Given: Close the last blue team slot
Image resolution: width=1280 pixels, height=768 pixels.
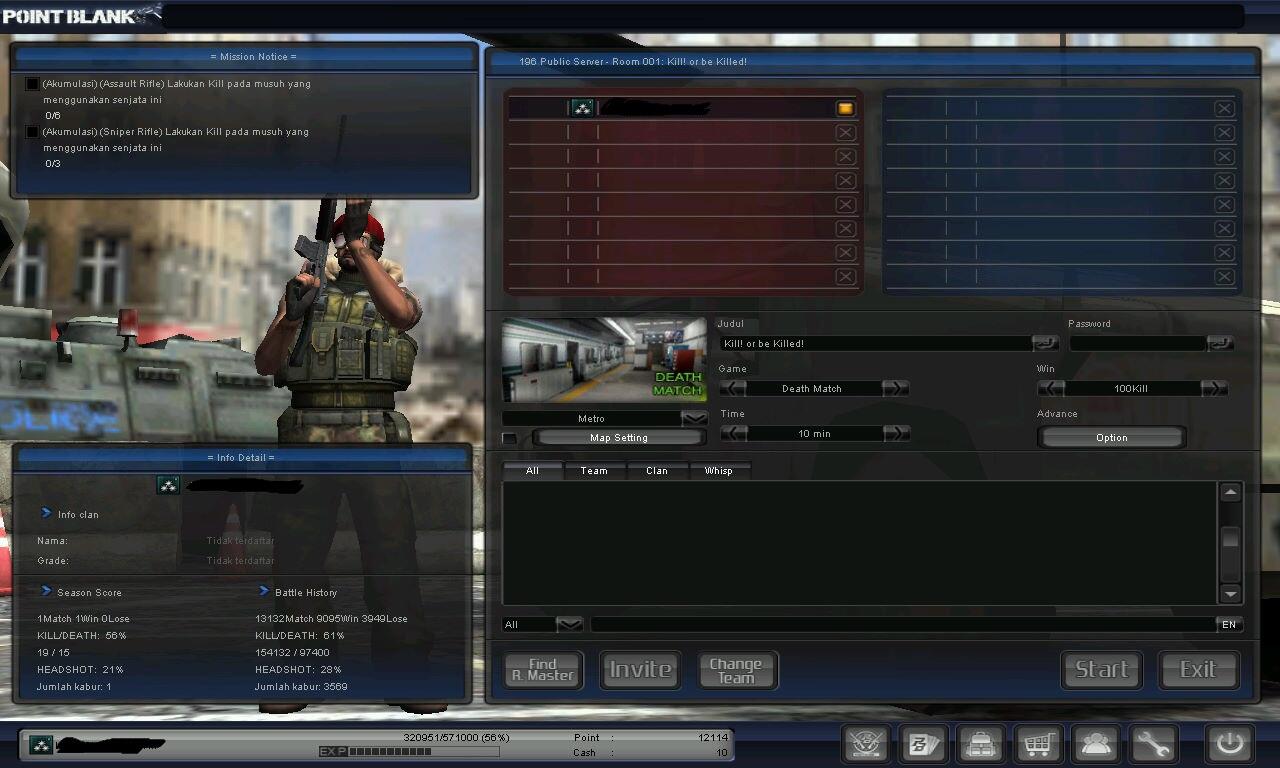Looking at the screenshot, I should click(1224, 276).
